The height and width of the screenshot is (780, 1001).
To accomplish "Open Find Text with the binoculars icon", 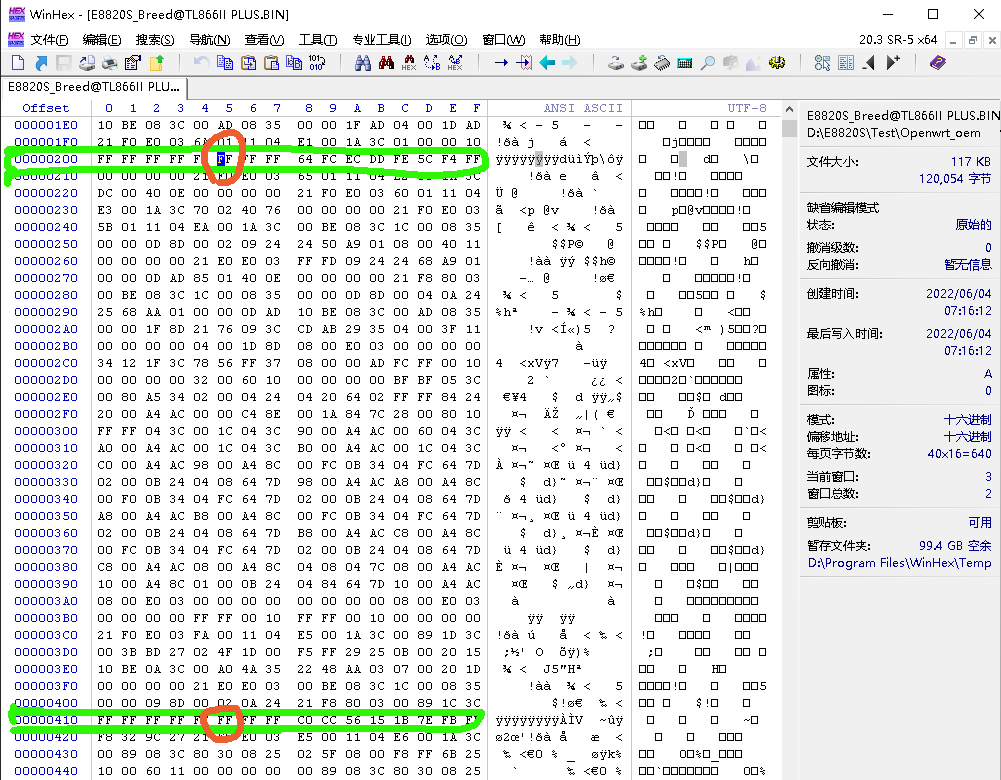I will [x=363, y=62].
